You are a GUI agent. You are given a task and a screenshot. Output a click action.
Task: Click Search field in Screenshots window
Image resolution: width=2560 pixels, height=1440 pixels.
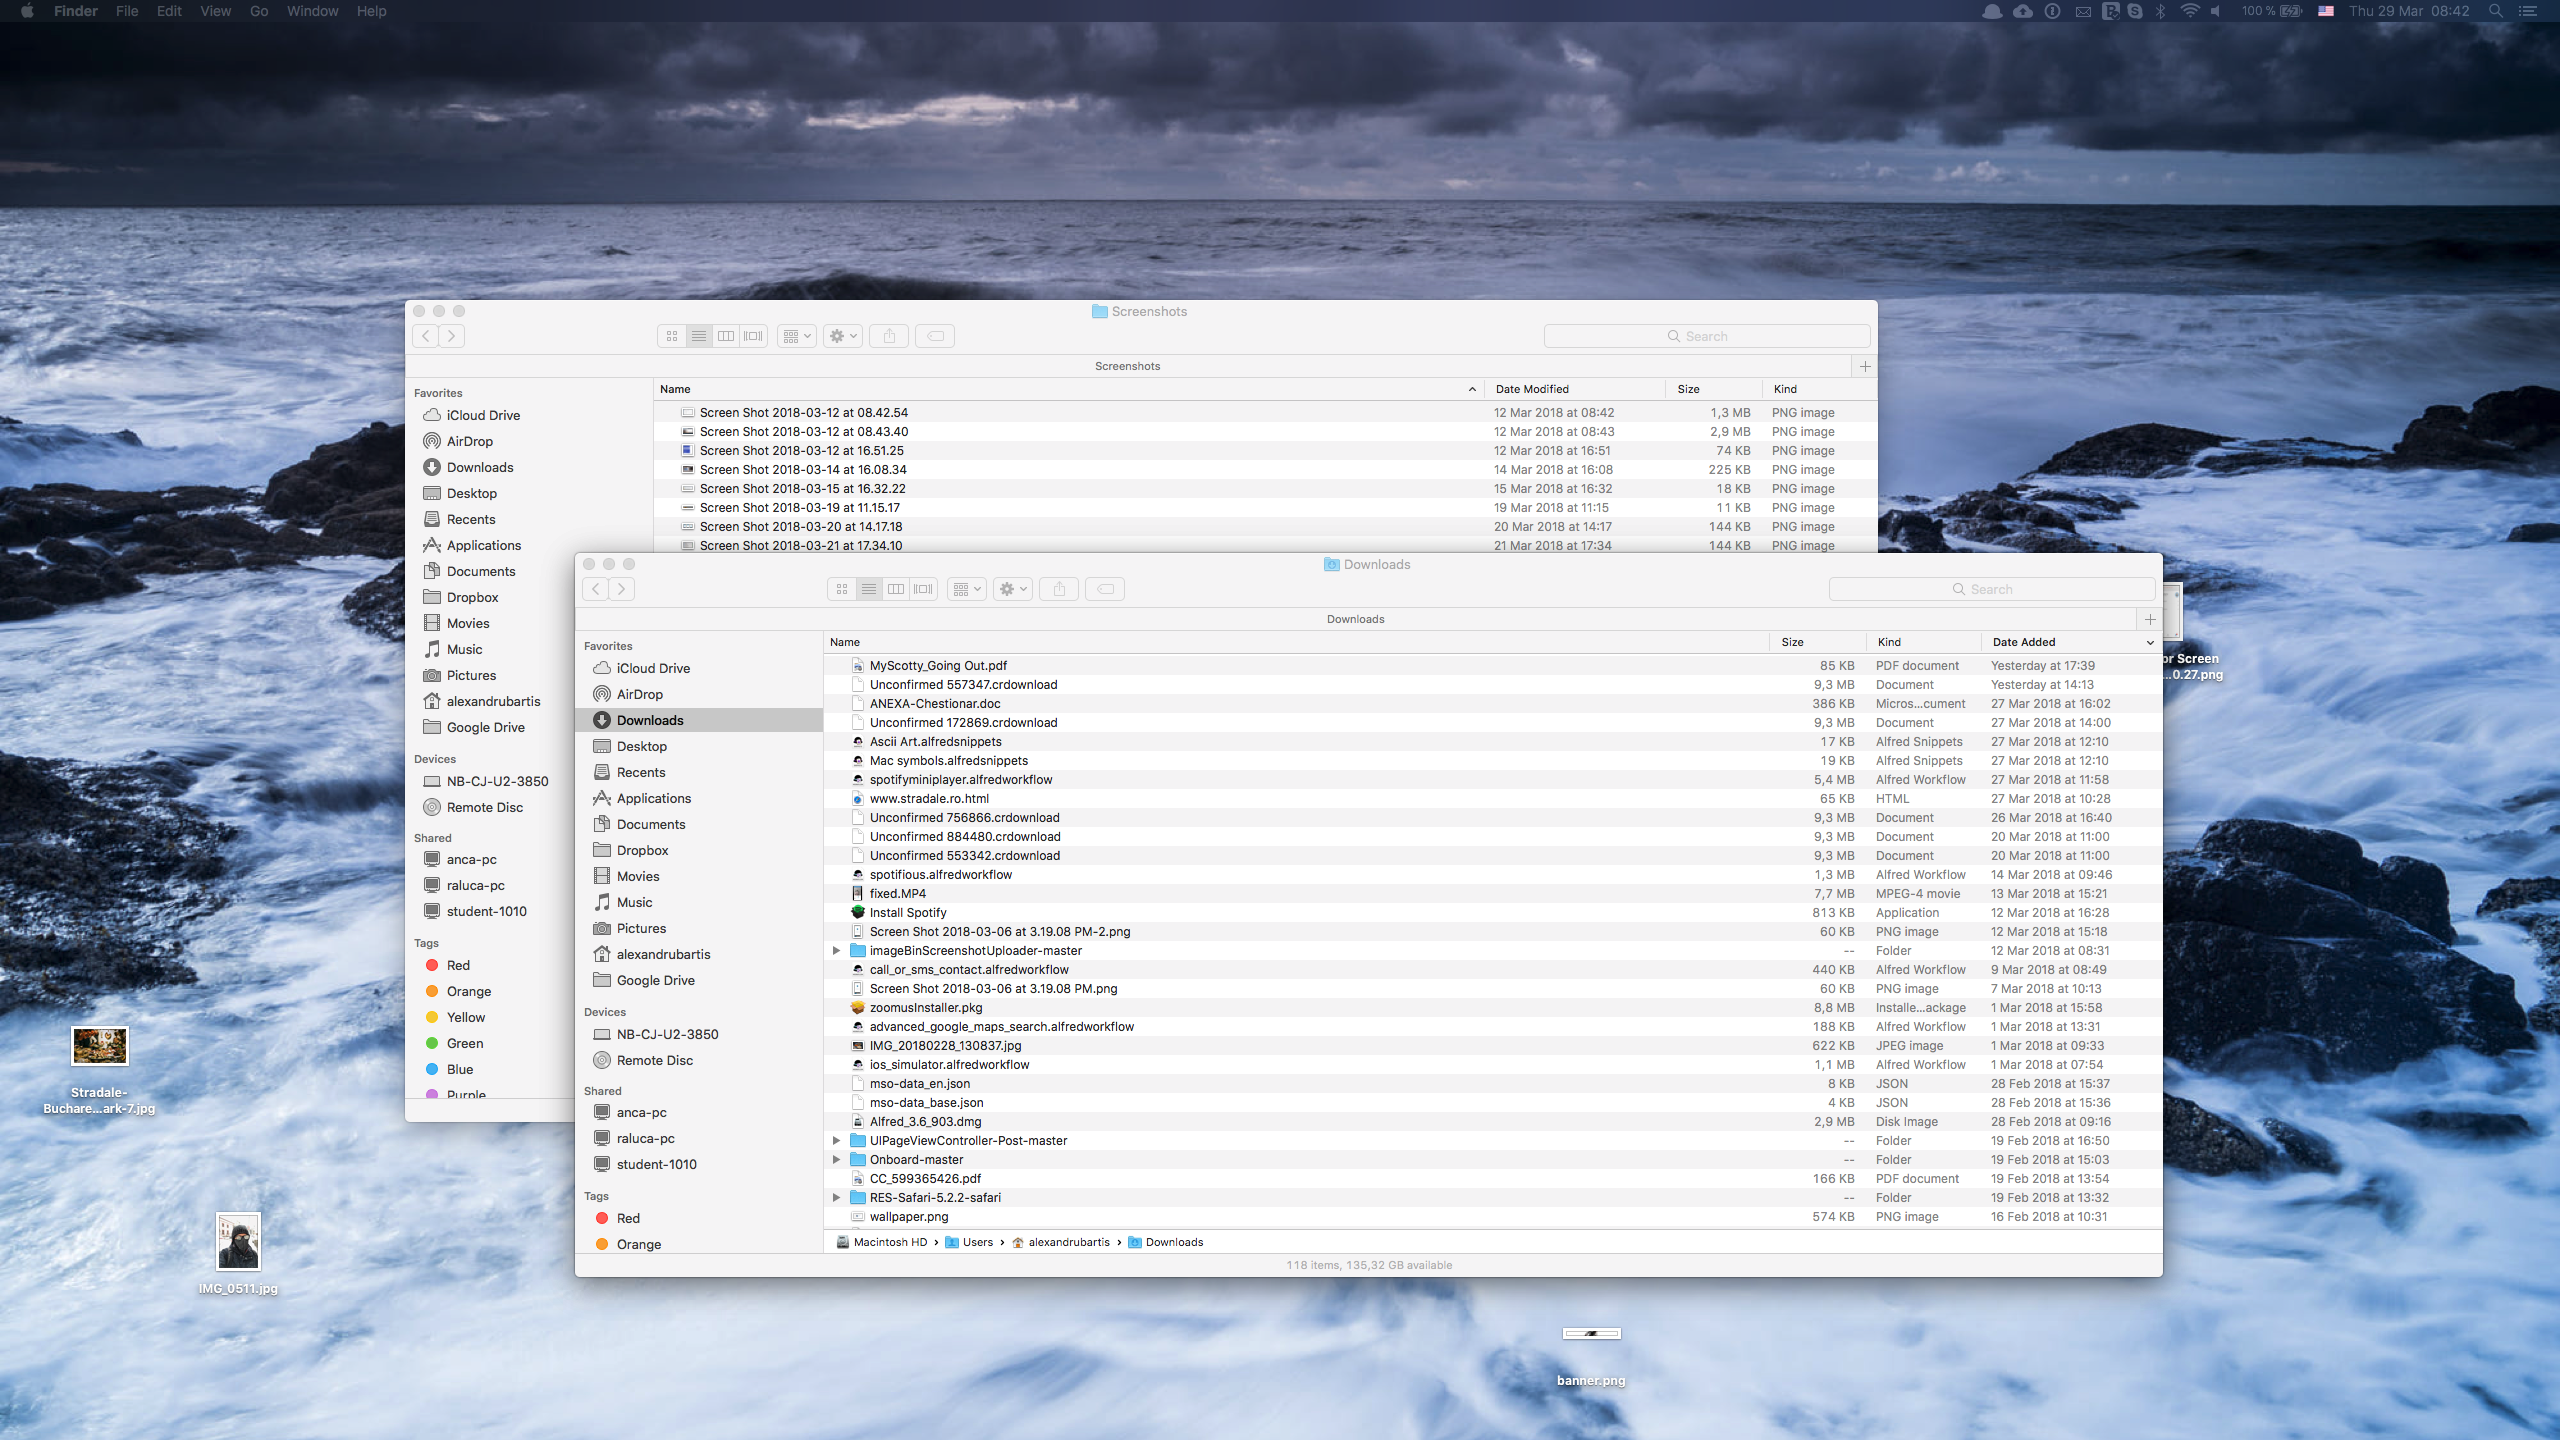pyautogui.click(x=1706, y=336)
